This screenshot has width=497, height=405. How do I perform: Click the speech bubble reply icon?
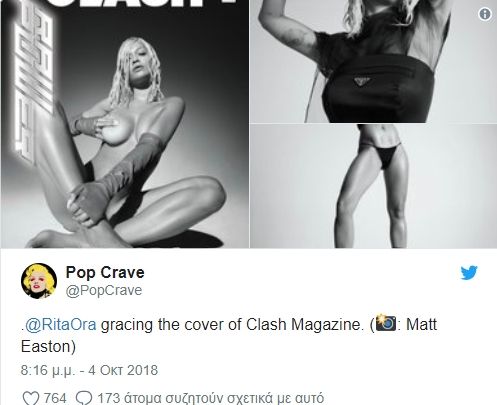(84, 398)
